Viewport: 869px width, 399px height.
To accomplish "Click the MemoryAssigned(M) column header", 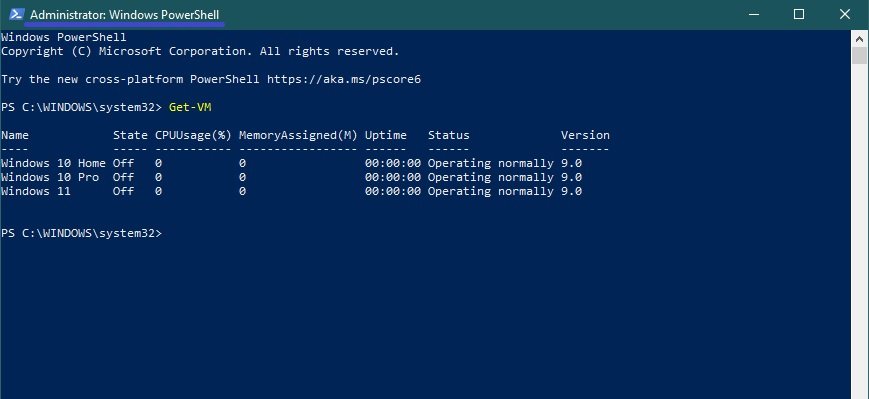I will coord(298,135).
